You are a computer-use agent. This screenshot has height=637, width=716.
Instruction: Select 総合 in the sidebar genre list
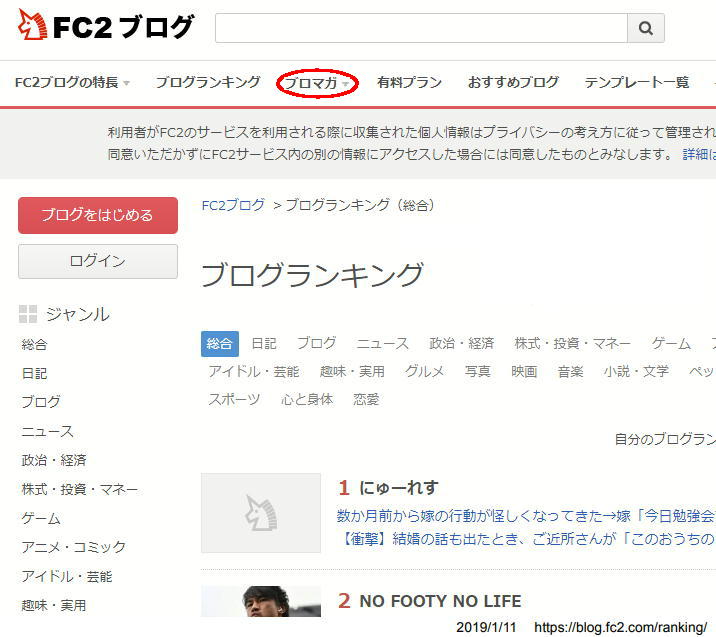[x=34, y=344]
